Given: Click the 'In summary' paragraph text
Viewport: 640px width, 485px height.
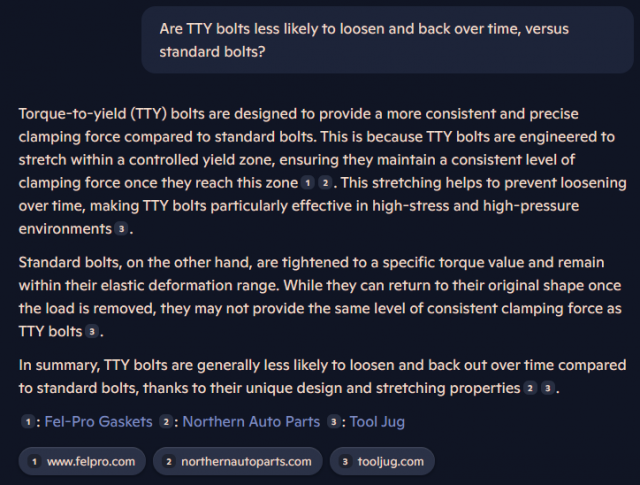Looking at the screenshot, I should click(322, 376).
